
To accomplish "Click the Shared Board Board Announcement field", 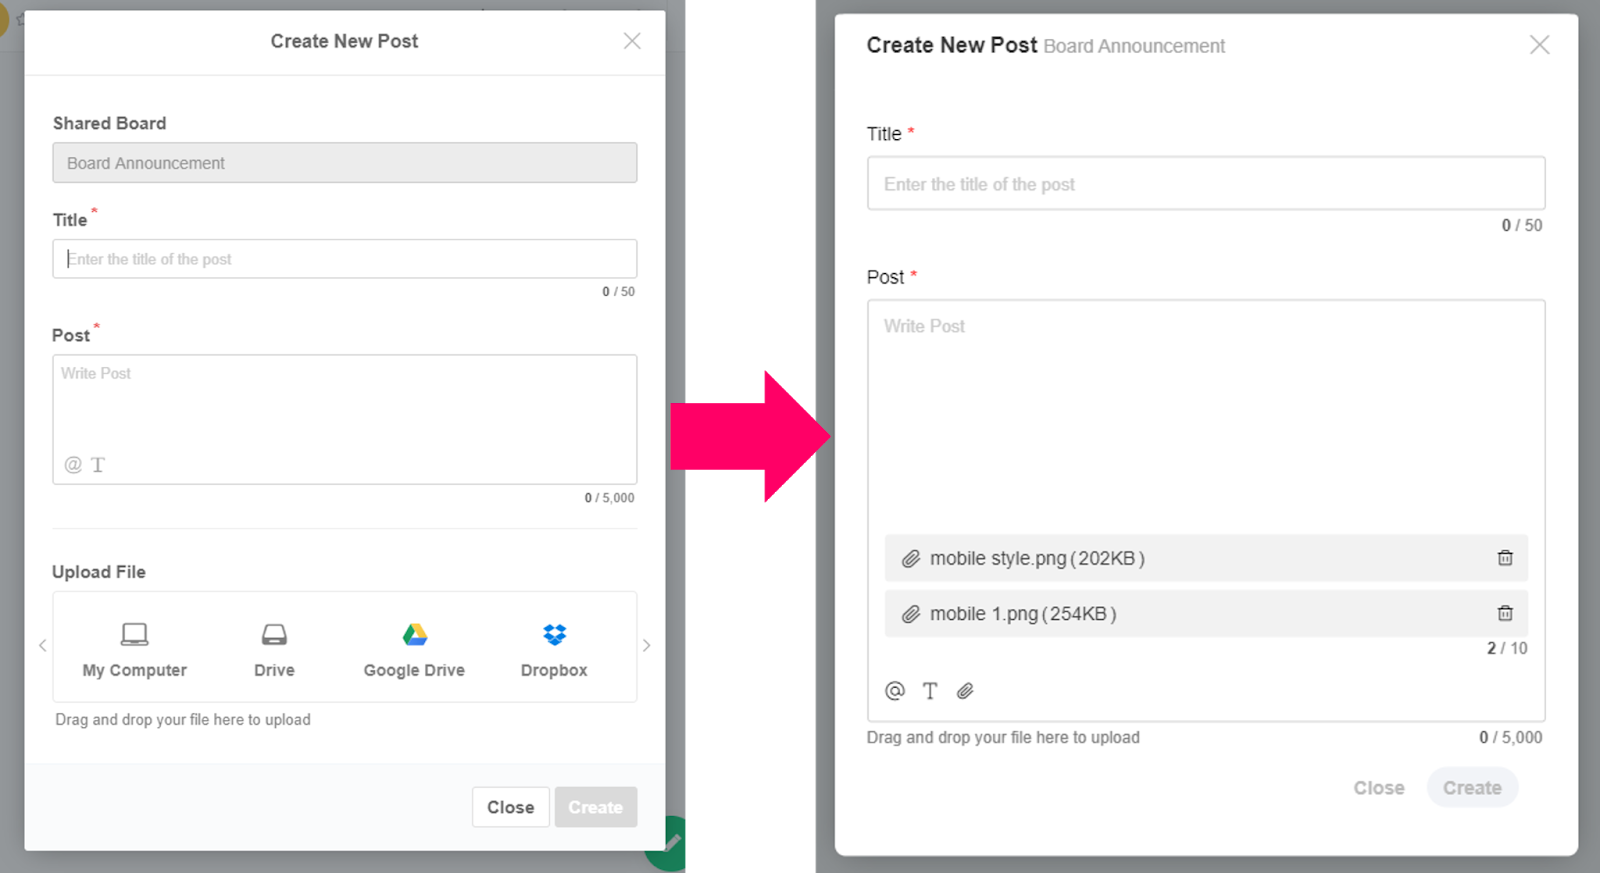I will point(345,163).
